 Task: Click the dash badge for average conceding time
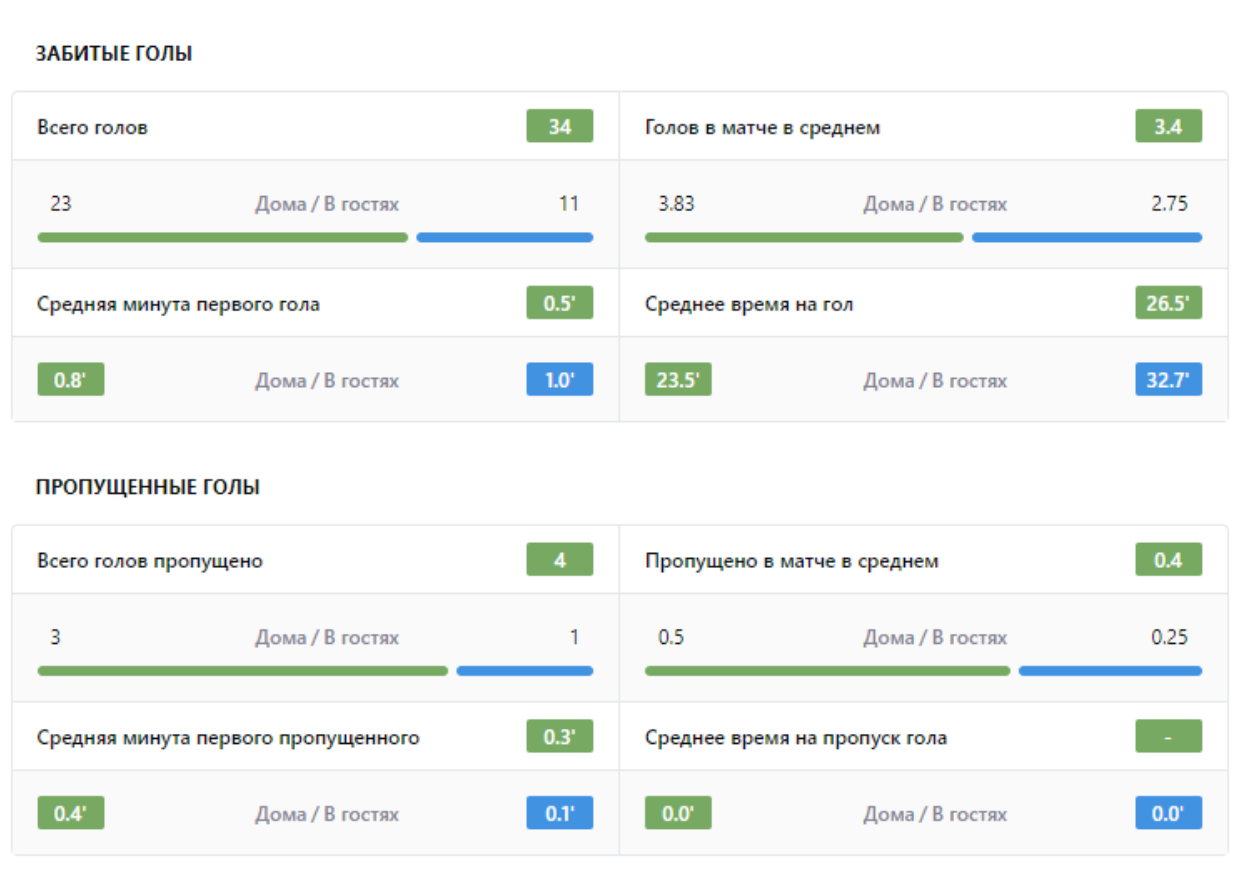pos(1168,737)
